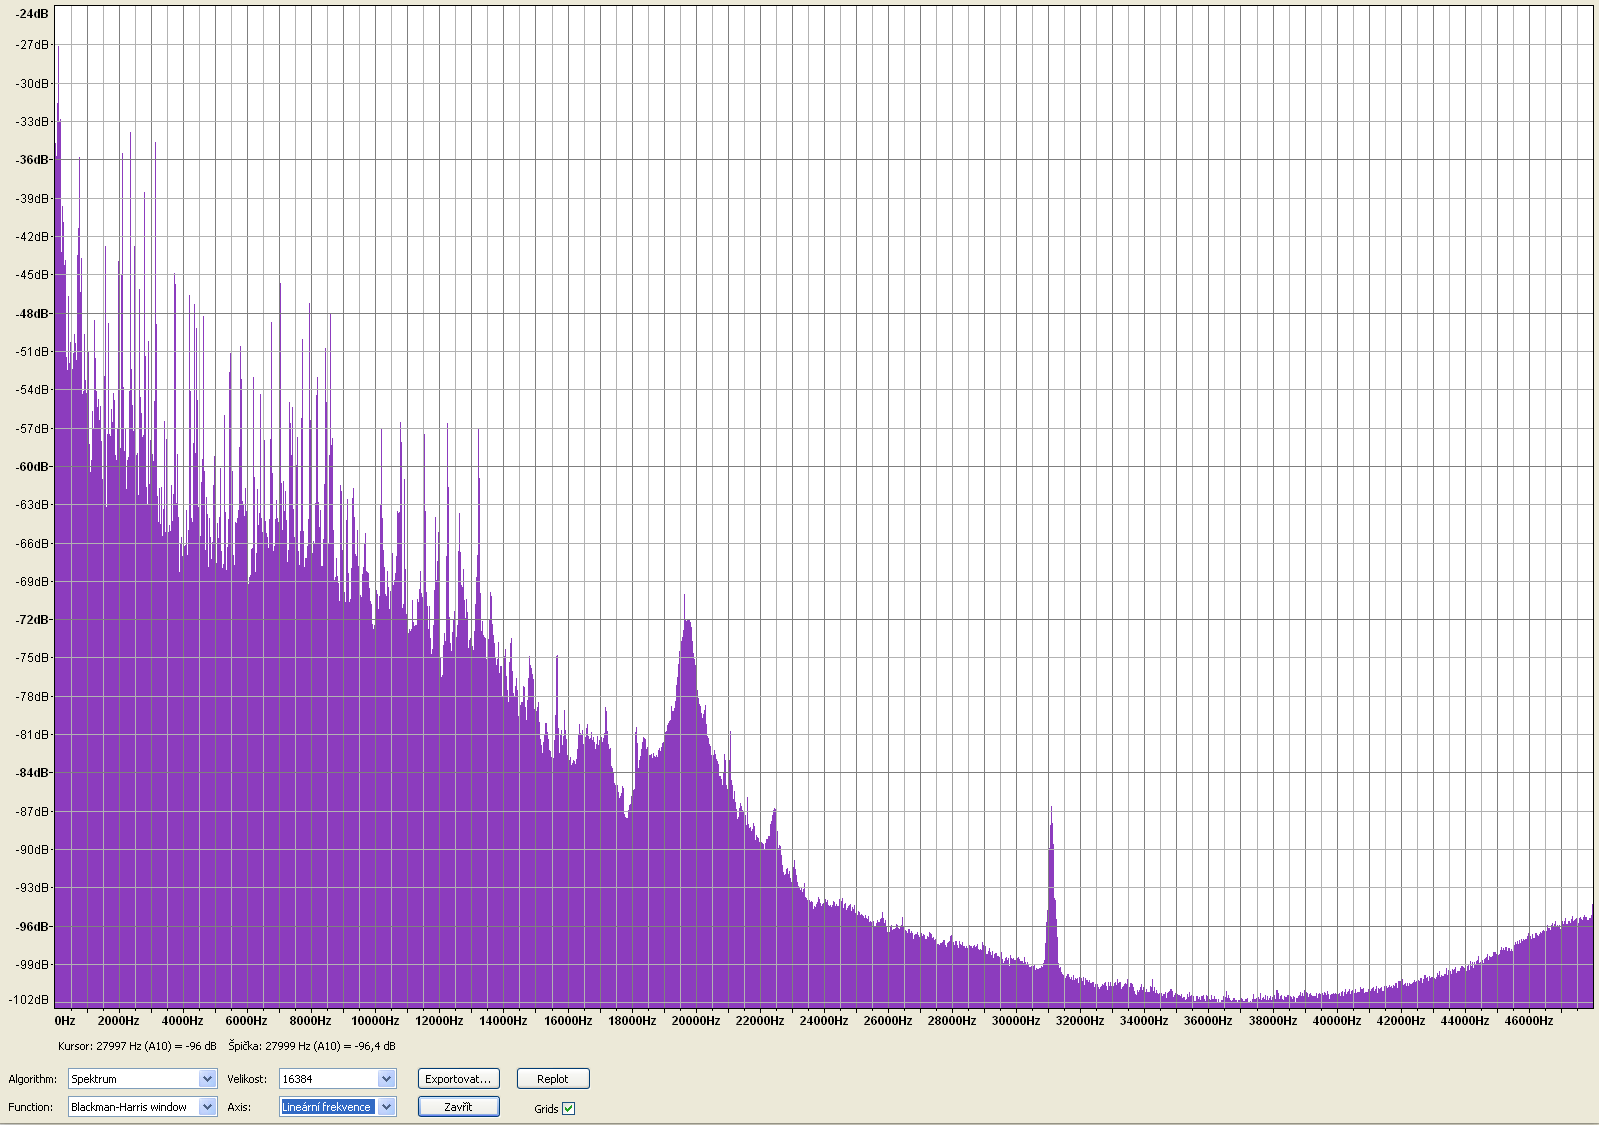Image resolution: width=1600 pixels, height=1125 pixels.
Task: Click the -24dB axis label
Action: pyautogui.click(x=32, y=14)
